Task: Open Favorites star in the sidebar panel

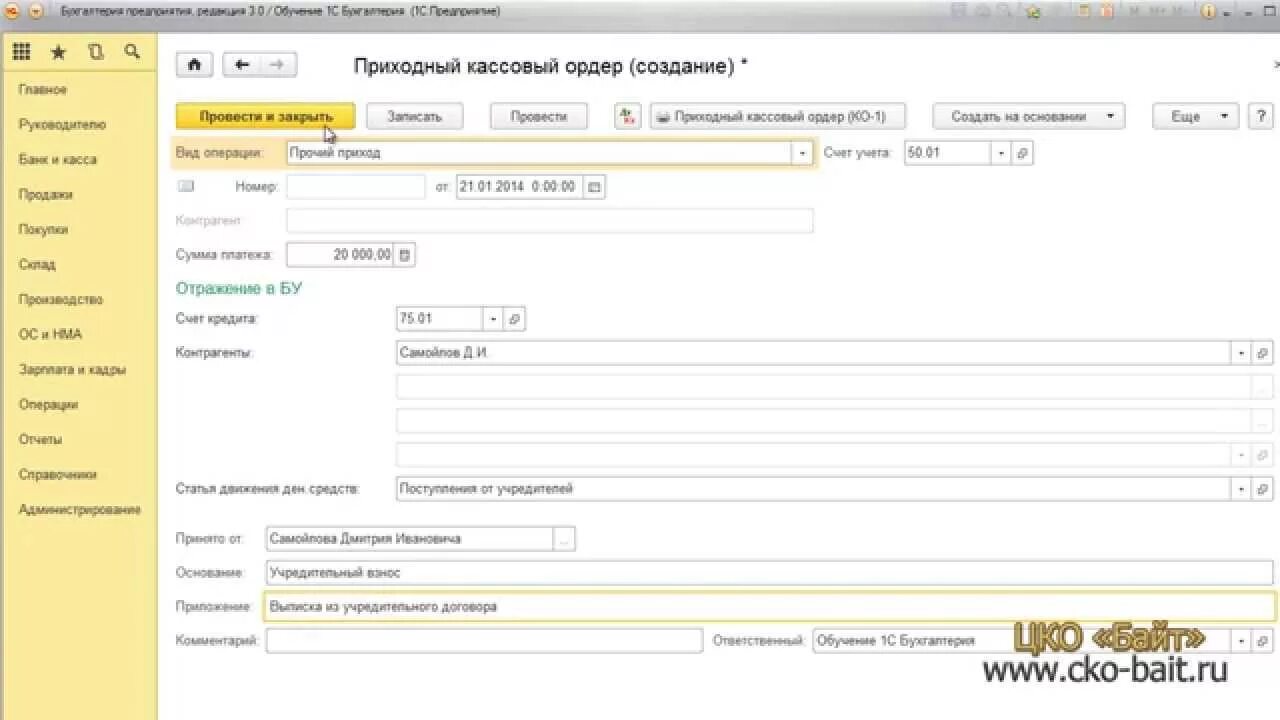Action: [x=58, y=52]
